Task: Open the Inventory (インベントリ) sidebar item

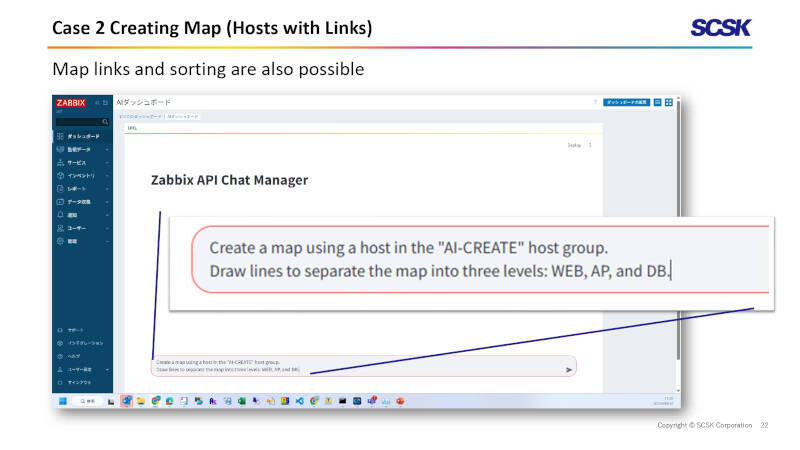Action: pos(80,175)
